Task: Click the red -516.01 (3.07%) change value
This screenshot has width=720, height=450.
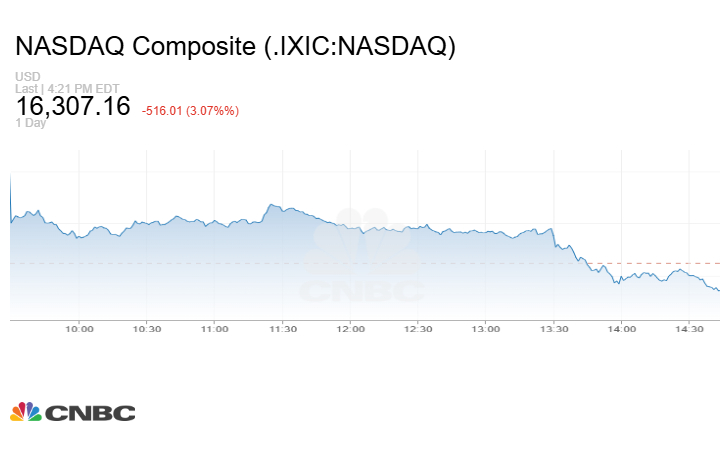Action: coord(190,111)
